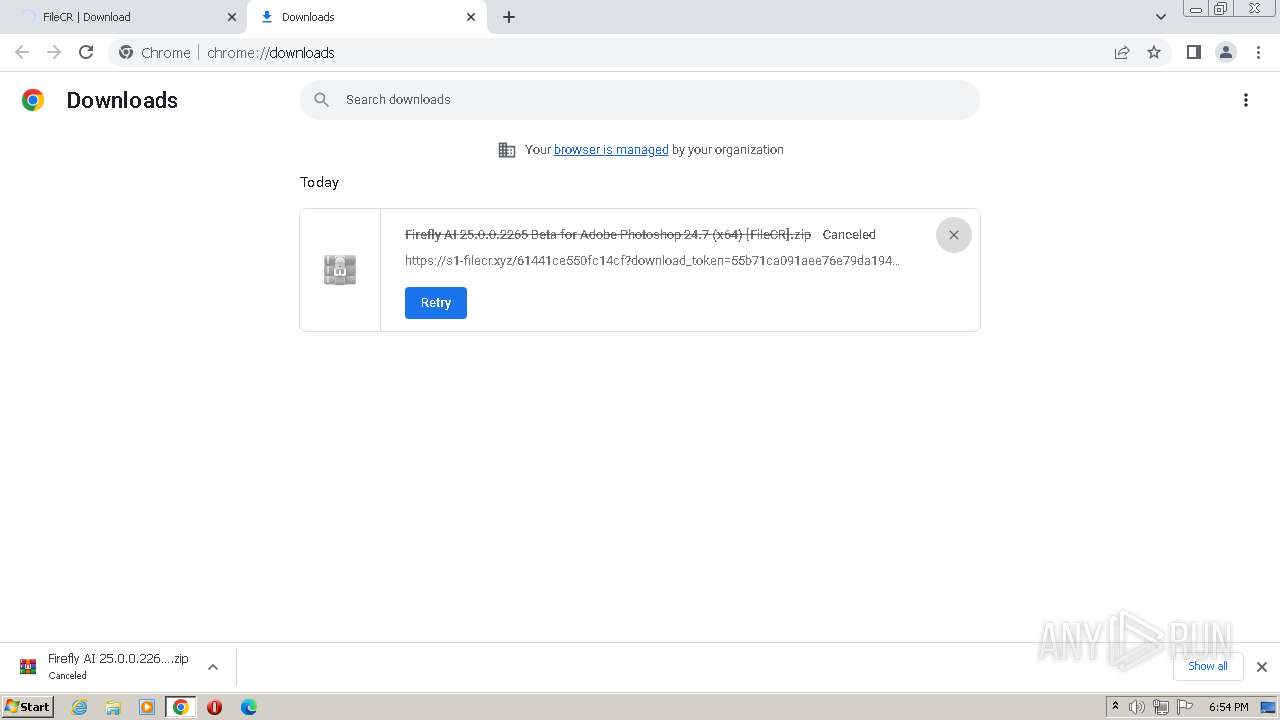Open the side panel icon

tap(1193, 52)
